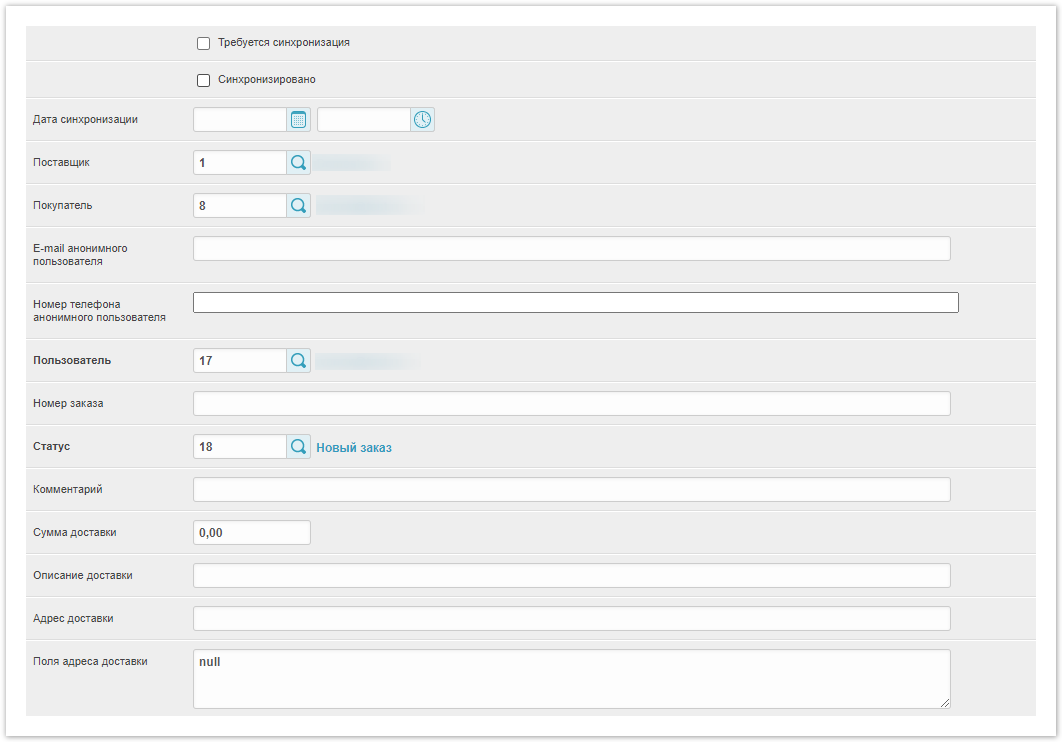The height and width of the screenshot is (742, 1062).
Task: Open the clock time picker icon
Action: [422, 120]
